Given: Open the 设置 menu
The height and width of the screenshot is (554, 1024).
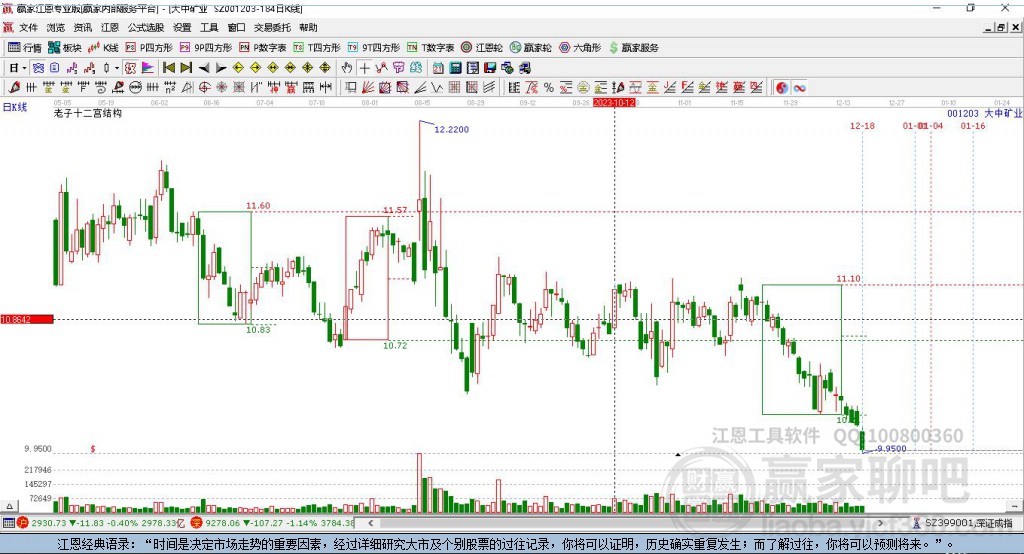Looking at the screenshot, I should [182, 27].
